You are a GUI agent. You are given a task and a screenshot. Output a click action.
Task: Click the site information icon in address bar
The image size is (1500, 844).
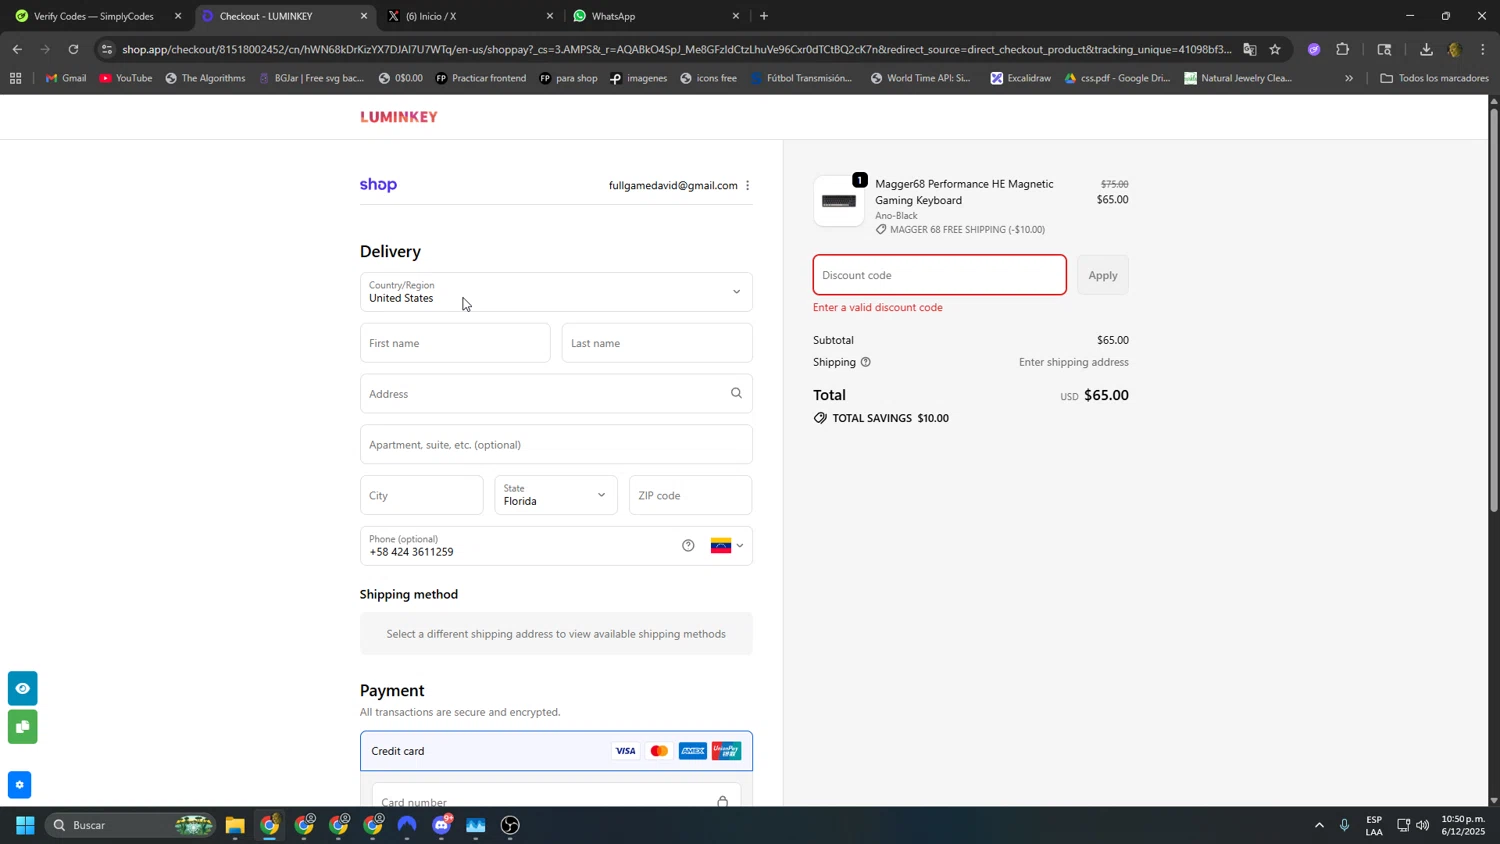tap(107, 49)
